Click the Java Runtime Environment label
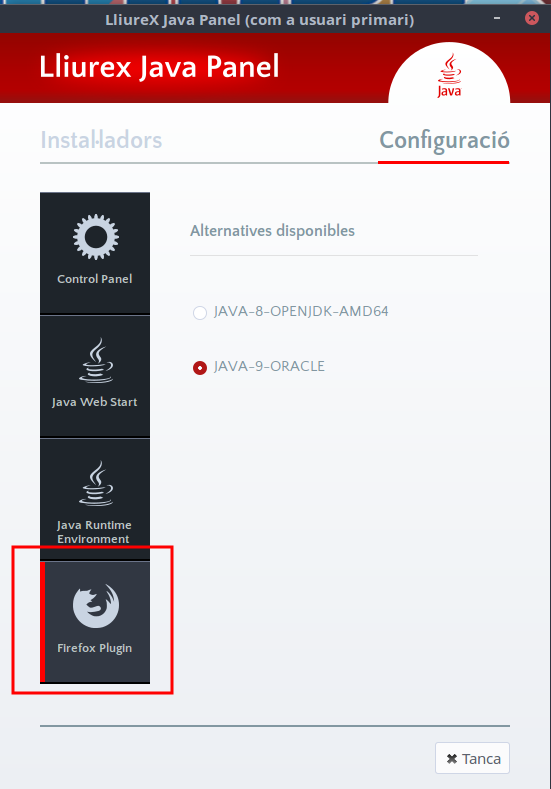Viewport: 551px width, 789px height. pos(94,532)
